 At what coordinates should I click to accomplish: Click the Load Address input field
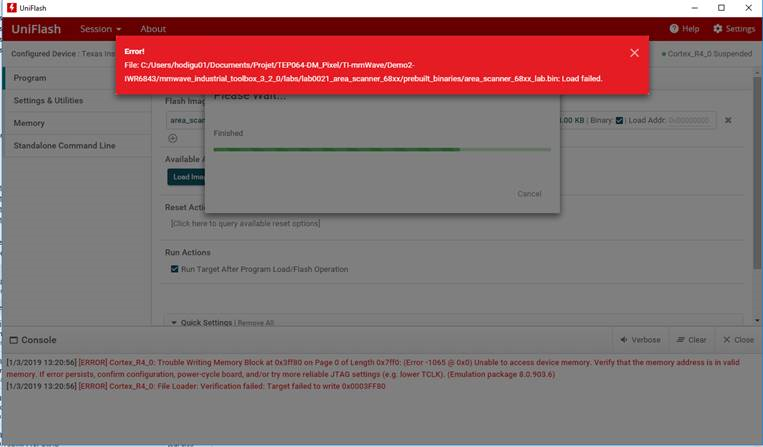click(690, 120)
